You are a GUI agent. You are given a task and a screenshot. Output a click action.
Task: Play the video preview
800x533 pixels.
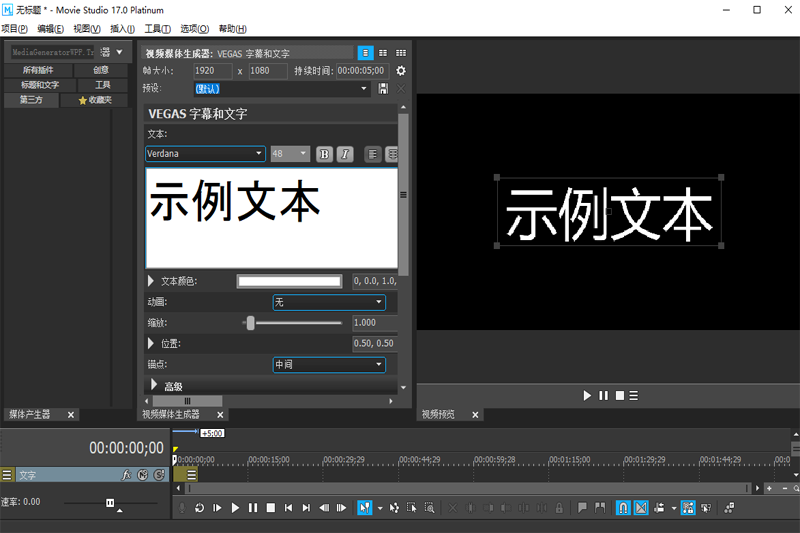587,396
